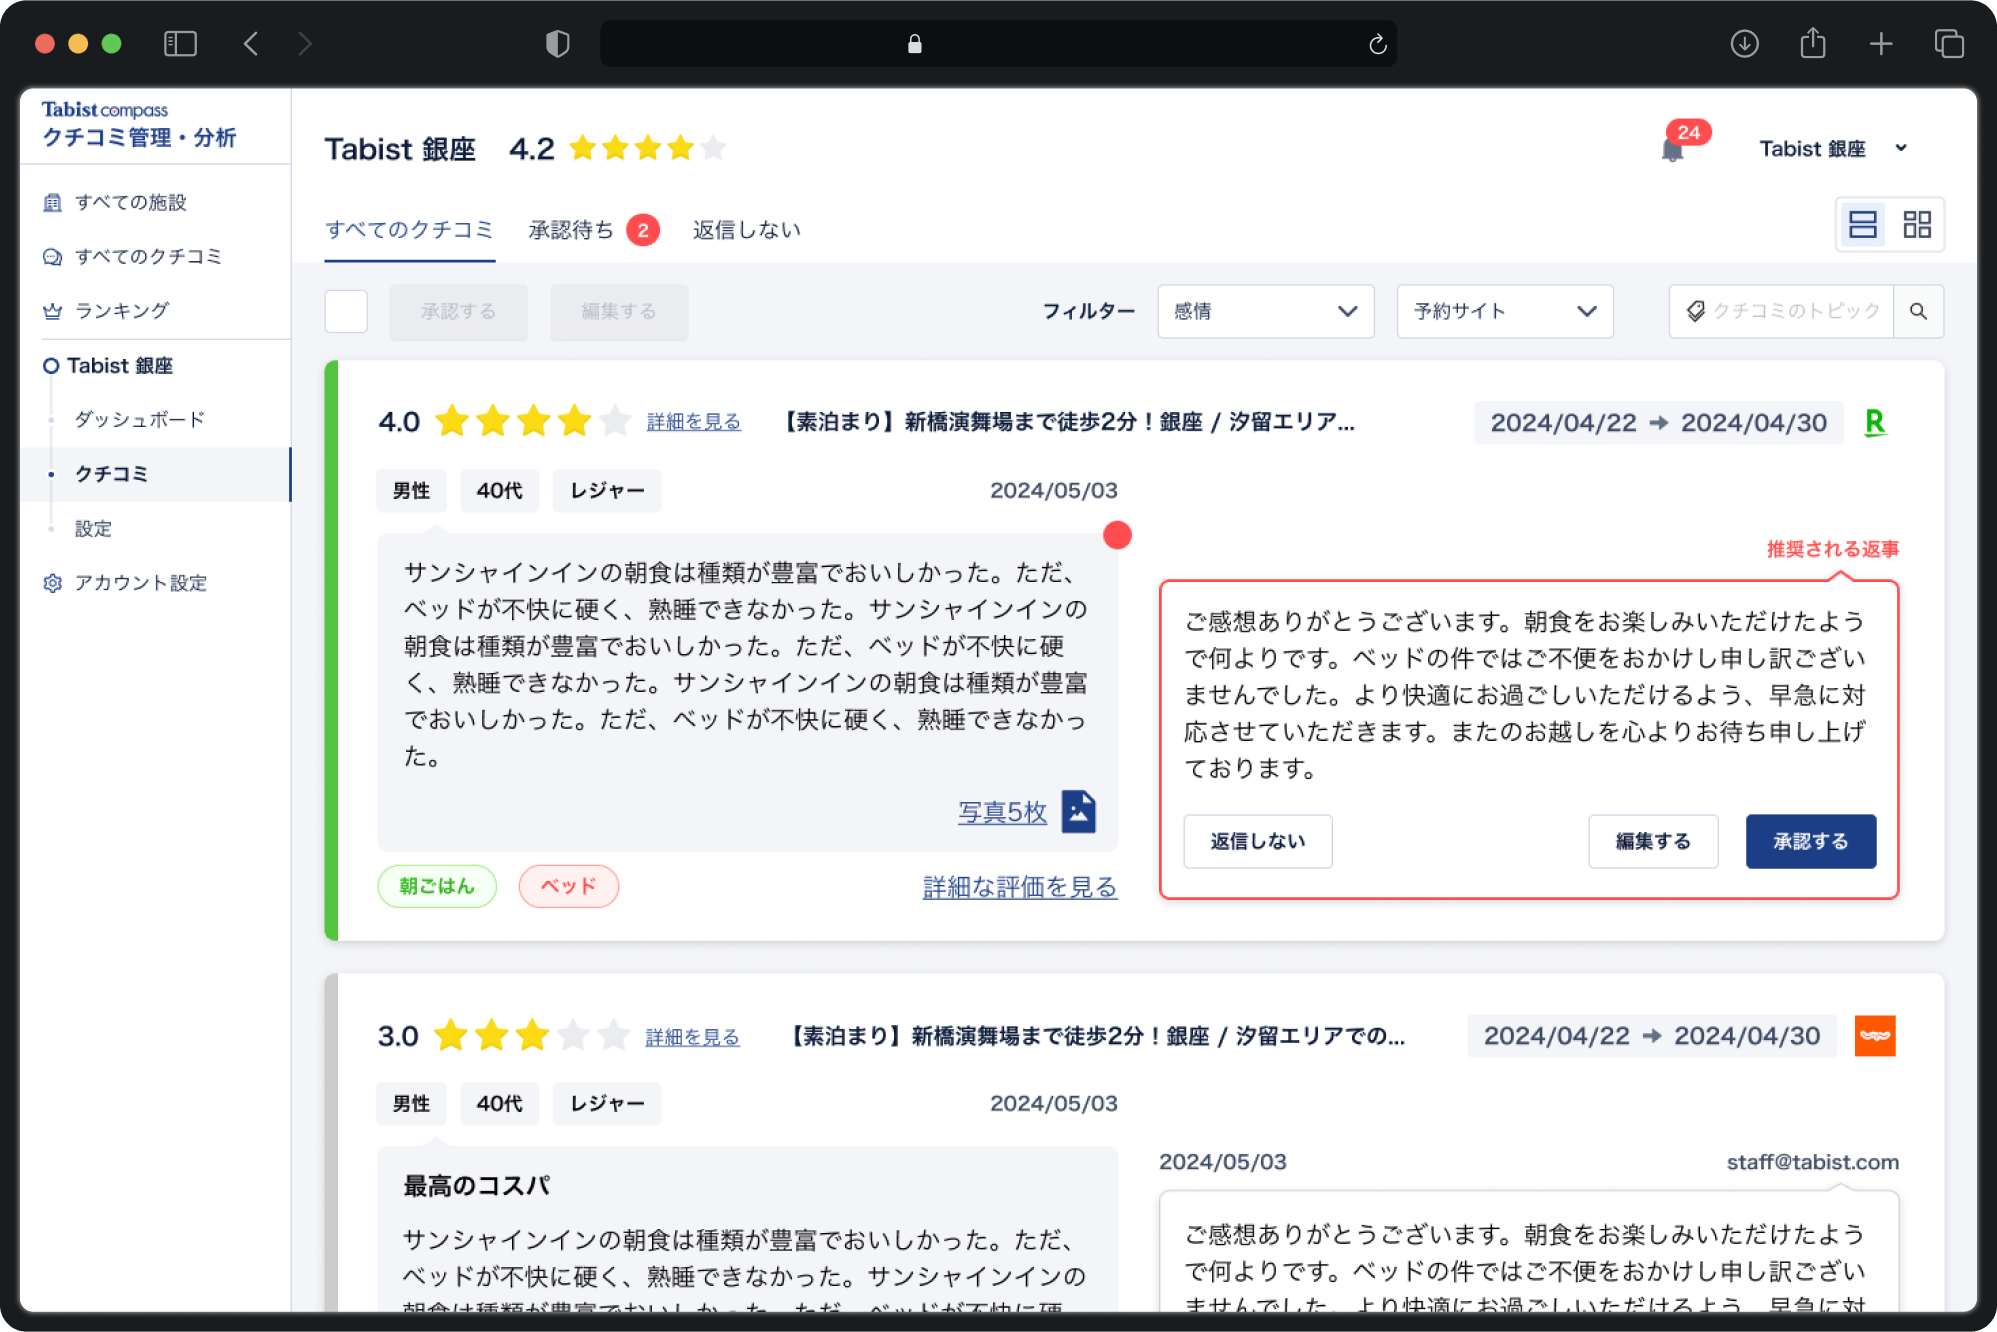Image resolution: width=1997 pixels, height=1332 pixels.
Task: Open ランキング in the sidebar
Action: click(x=121, y=311)
